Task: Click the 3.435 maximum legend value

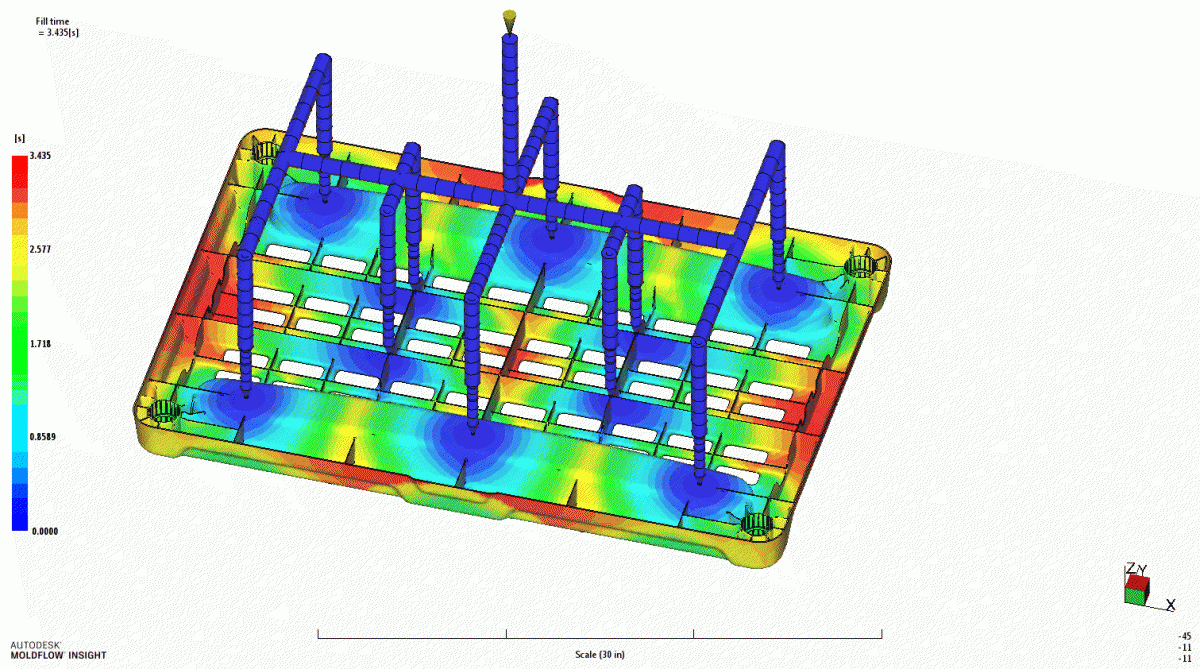Action: [x=42, y=155]
